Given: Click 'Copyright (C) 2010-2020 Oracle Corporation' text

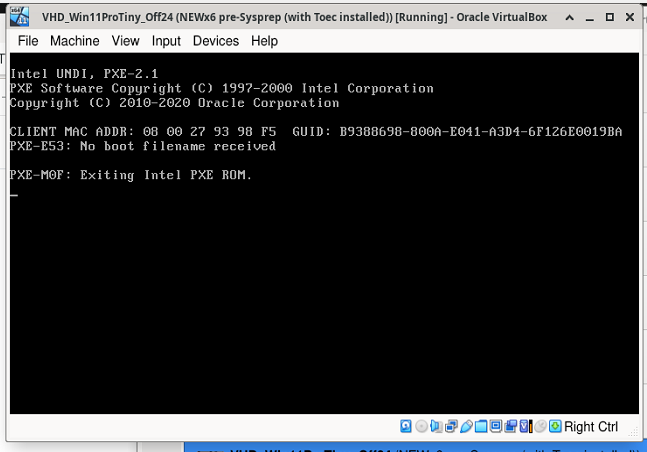Looking at the screenshot, I should tap(175, 103).
